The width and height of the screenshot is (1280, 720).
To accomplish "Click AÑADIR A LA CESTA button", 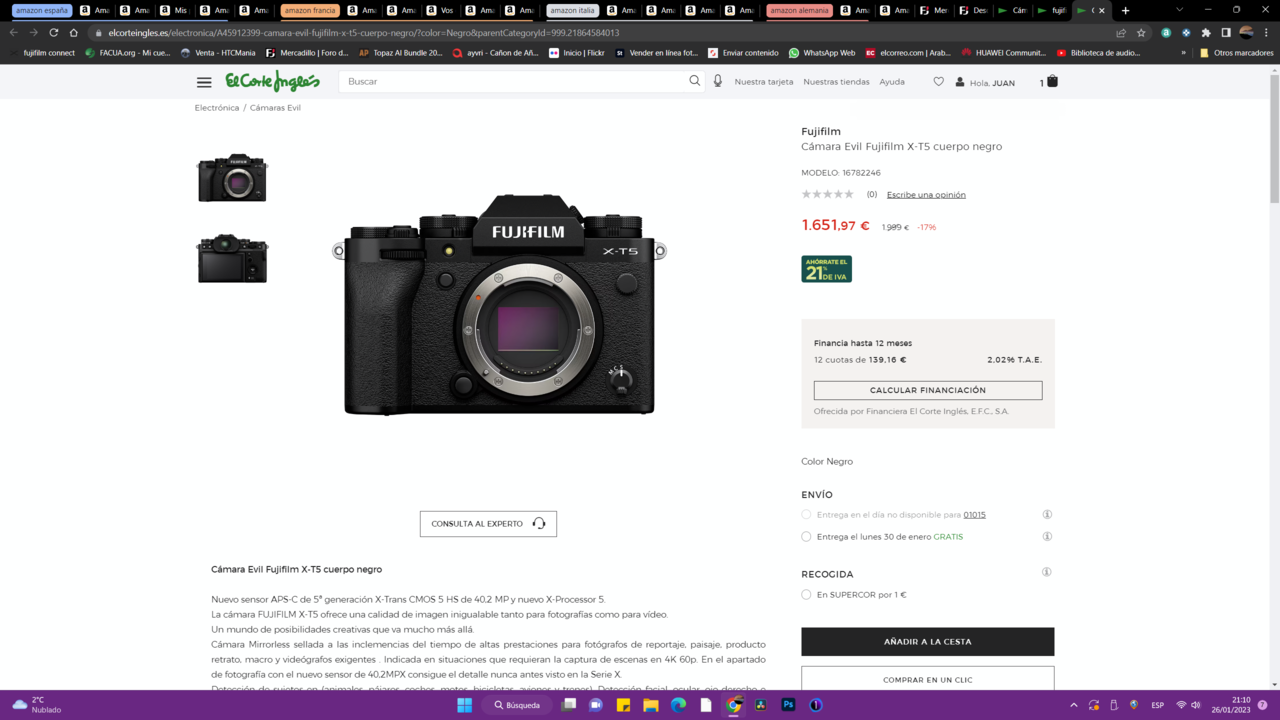I will click(927, 642).
